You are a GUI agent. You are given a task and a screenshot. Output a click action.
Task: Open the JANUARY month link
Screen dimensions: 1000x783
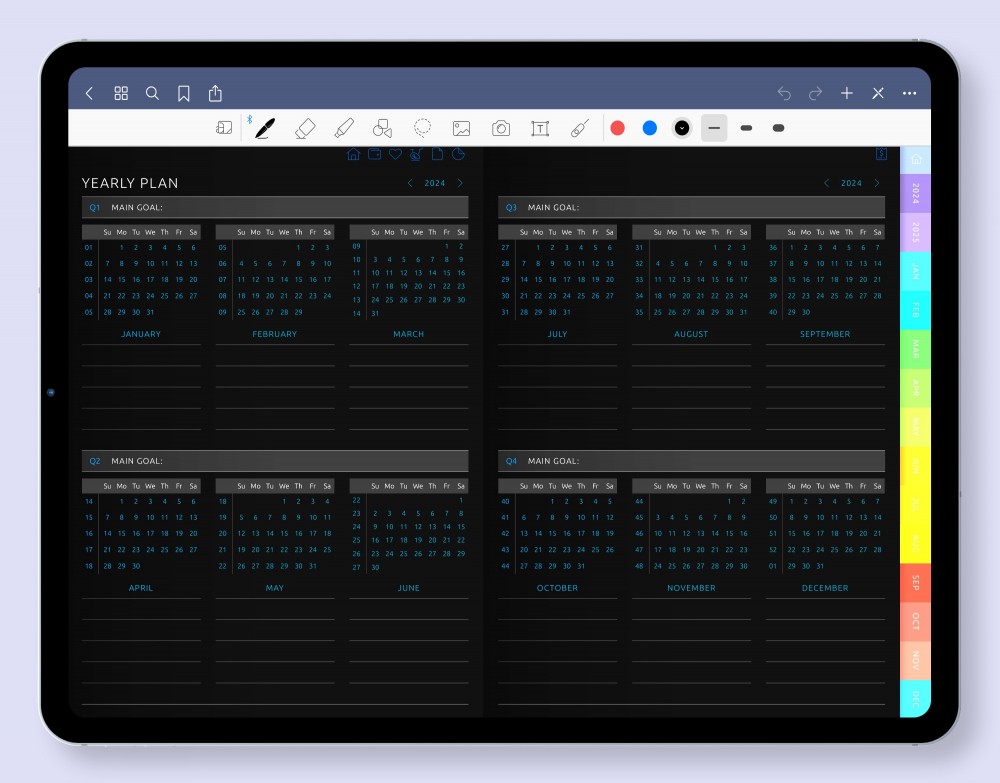[141, 334]
